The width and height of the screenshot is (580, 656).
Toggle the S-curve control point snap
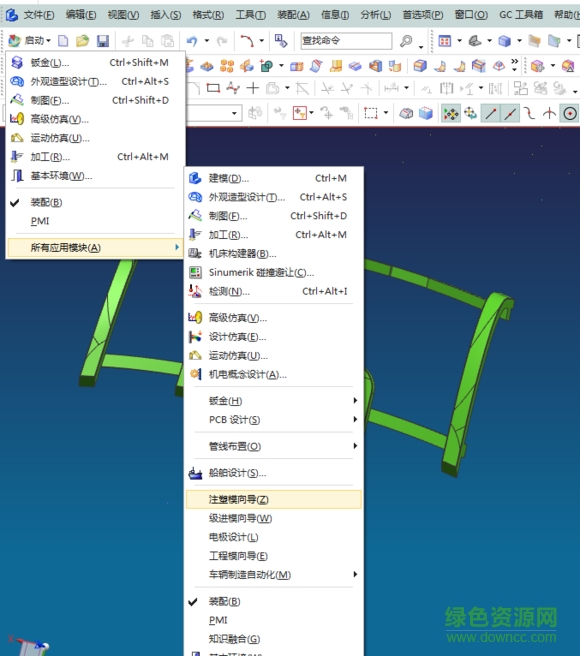(x=530, y=113)
